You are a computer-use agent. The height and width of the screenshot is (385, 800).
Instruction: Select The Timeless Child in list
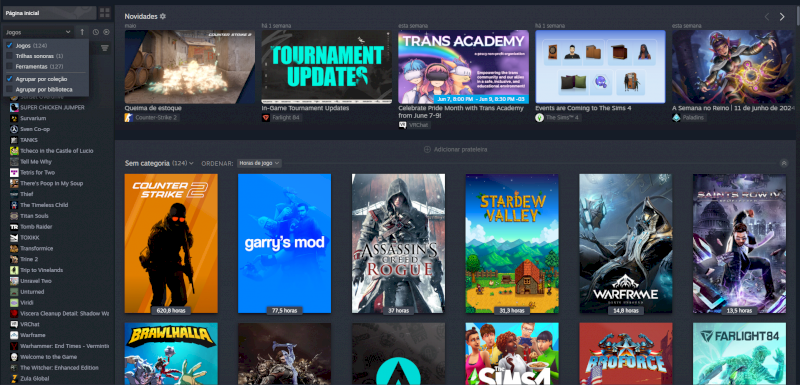coord(44,205)
